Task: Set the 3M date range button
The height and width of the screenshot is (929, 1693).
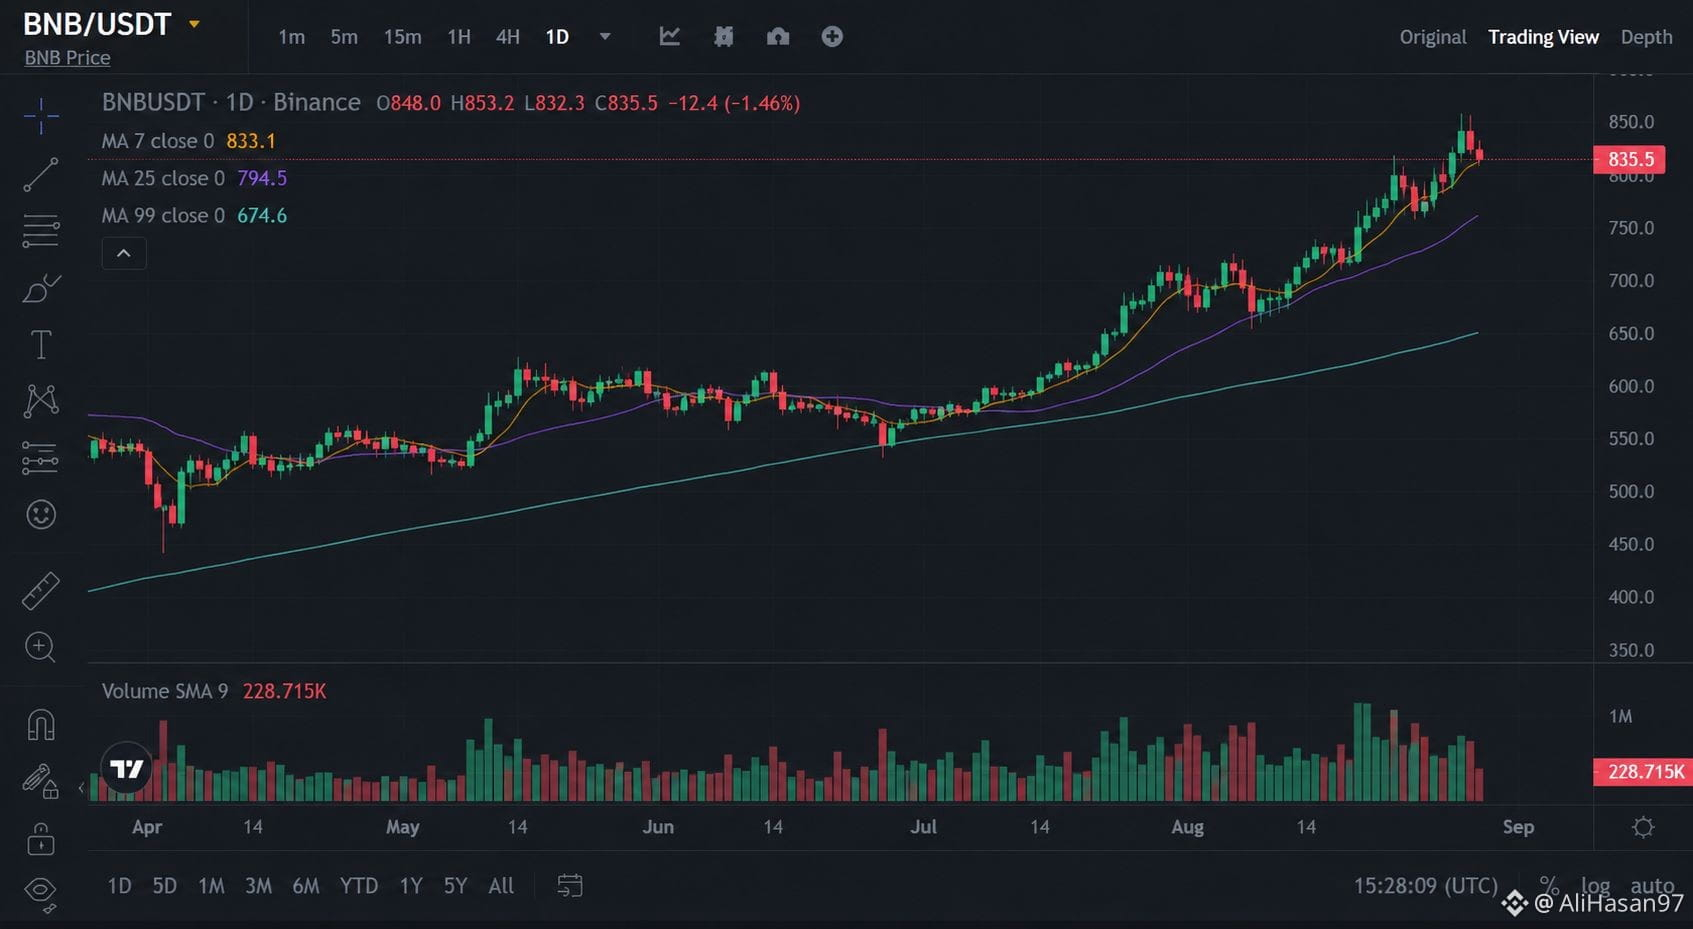Action: point(258,886)
